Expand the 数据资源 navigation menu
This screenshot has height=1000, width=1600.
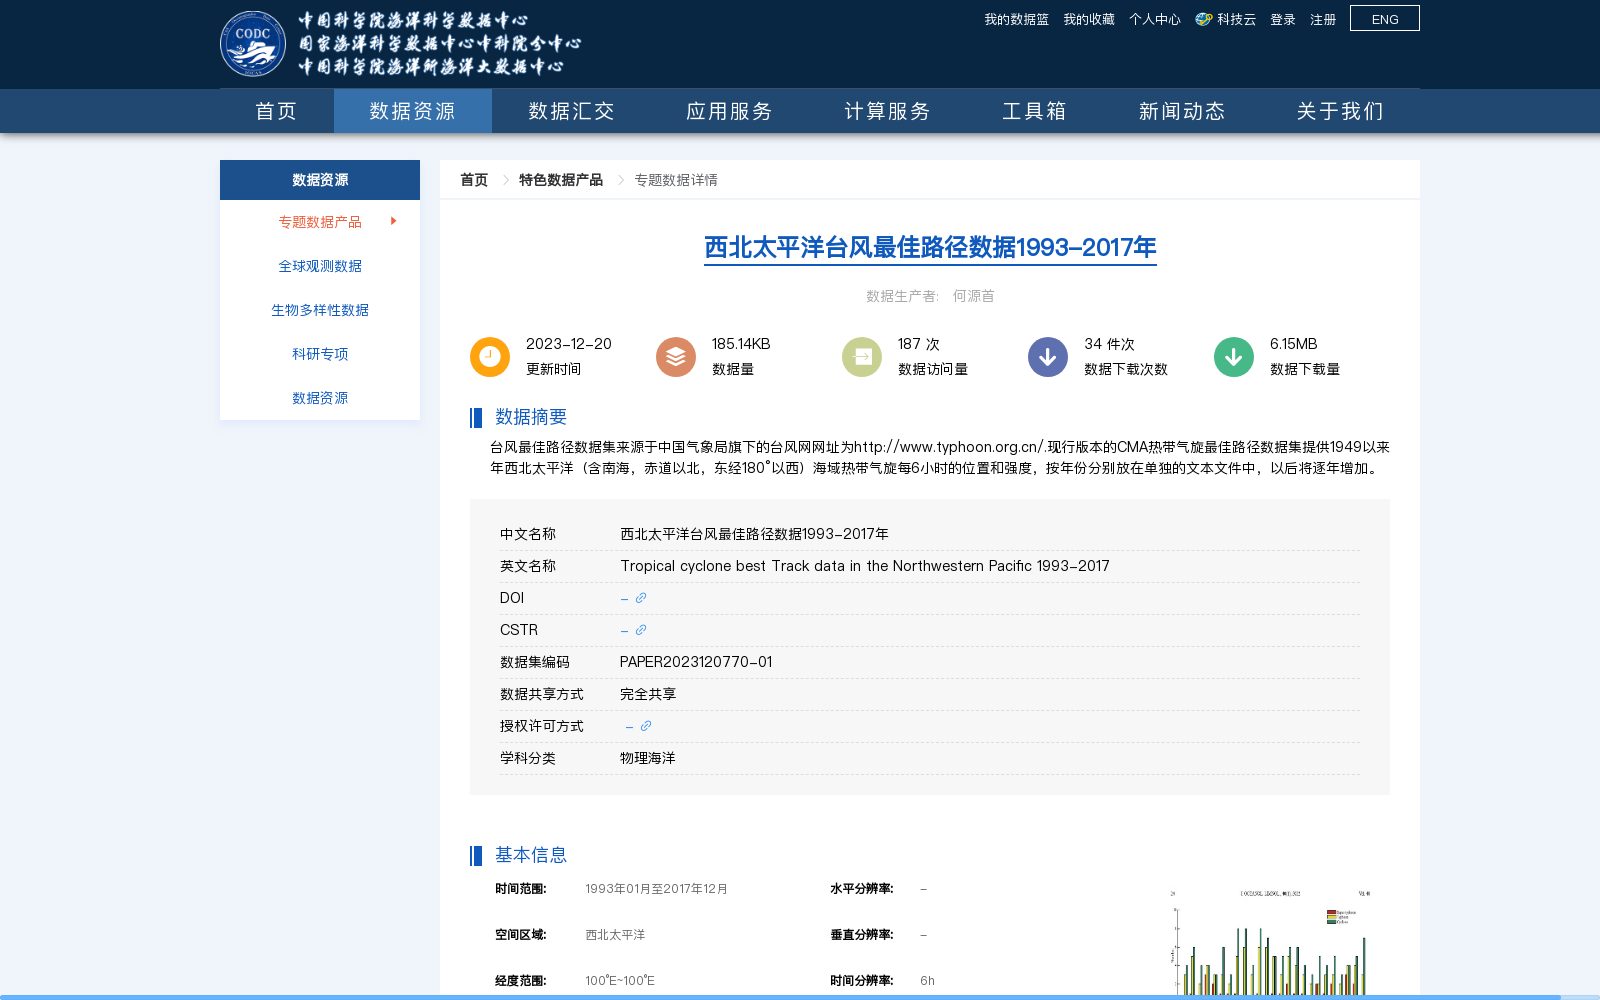tap(412, 111)
